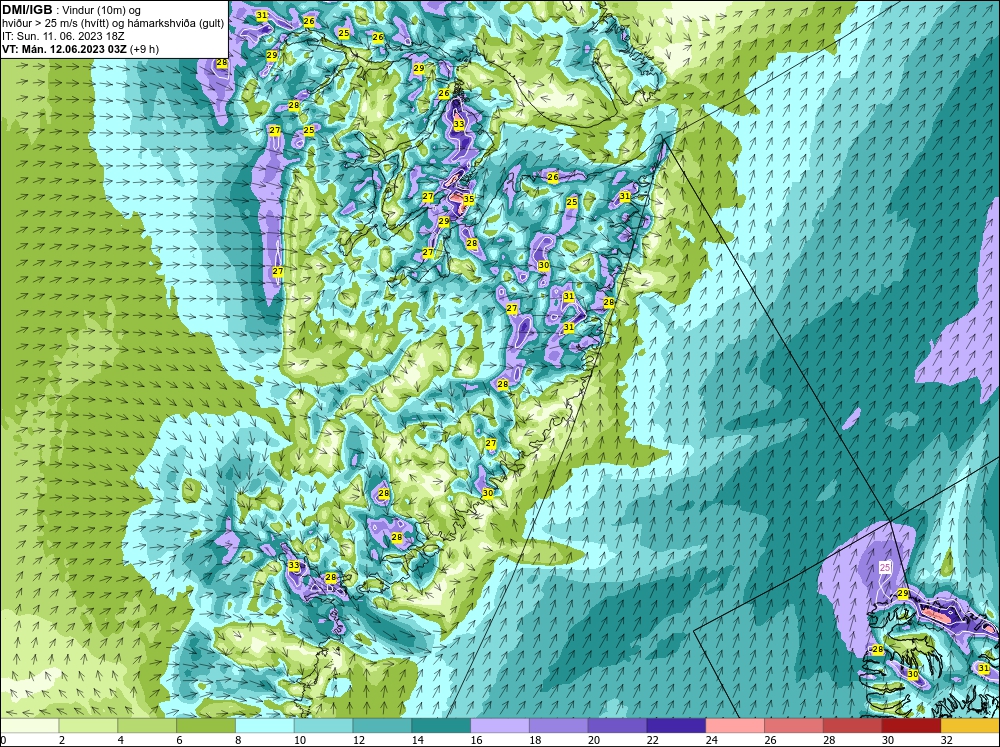
Task: Click the 24–26 m/s light pink legend swatch
Action: click(x=735, y=725)
